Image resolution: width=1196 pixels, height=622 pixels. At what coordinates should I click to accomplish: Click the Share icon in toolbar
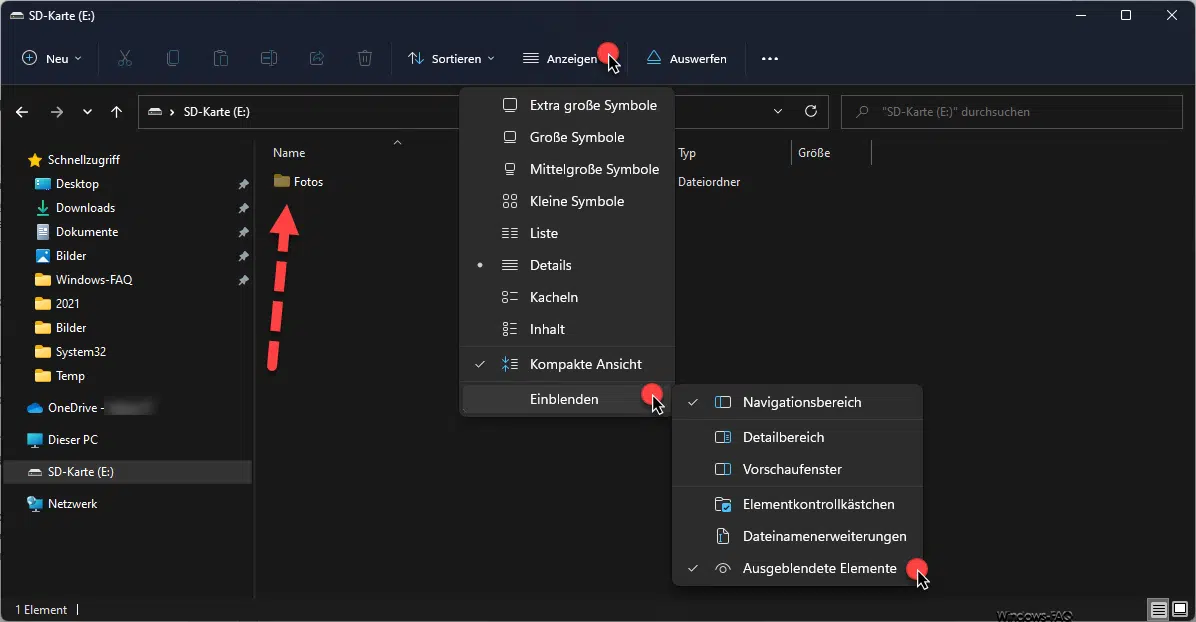317,59
